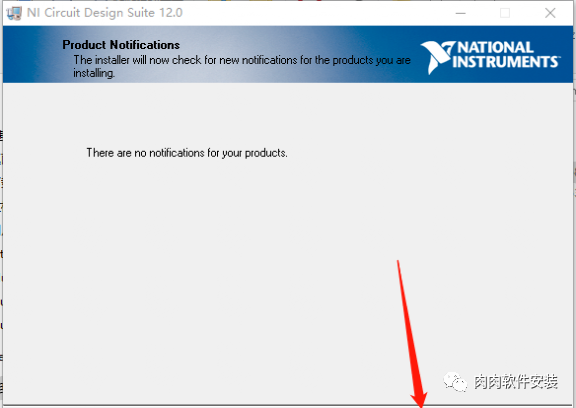Click the NATIONAL INSTRUMENTS logo text

coord(506,55)
